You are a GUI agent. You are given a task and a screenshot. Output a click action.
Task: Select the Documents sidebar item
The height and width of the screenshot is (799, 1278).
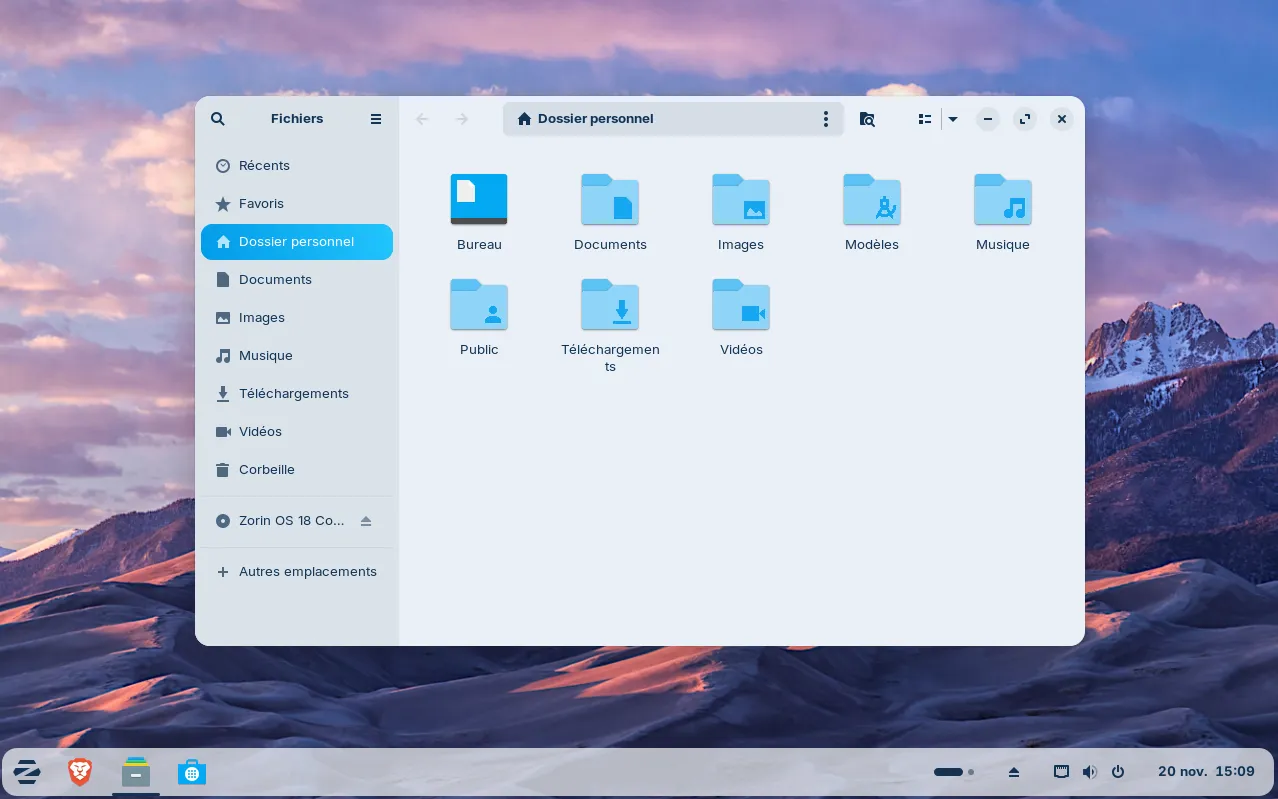(275, 280)
